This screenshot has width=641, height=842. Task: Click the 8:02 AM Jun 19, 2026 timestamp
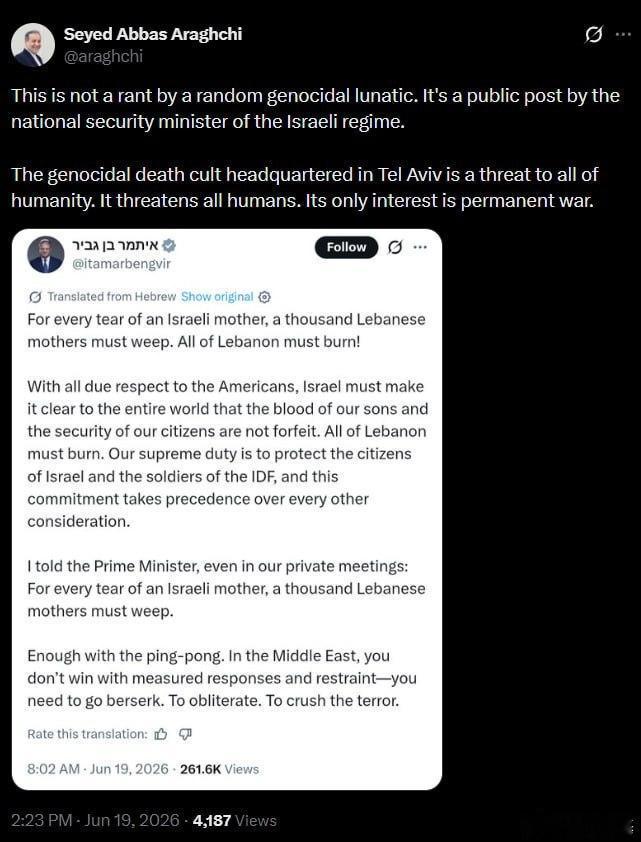[x=98, y=769]
